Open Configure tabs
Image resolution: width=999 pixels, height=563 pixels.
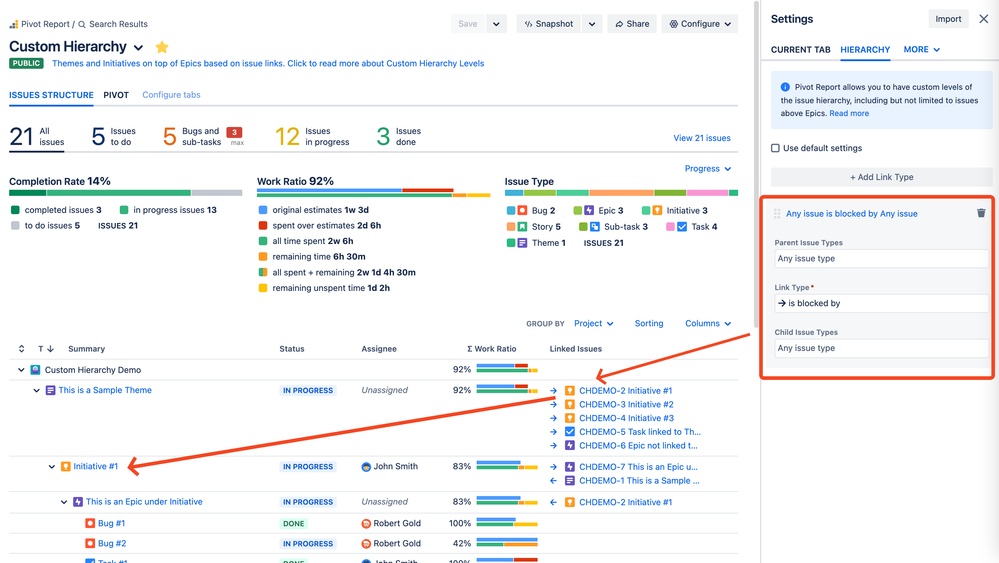point(171,95)
